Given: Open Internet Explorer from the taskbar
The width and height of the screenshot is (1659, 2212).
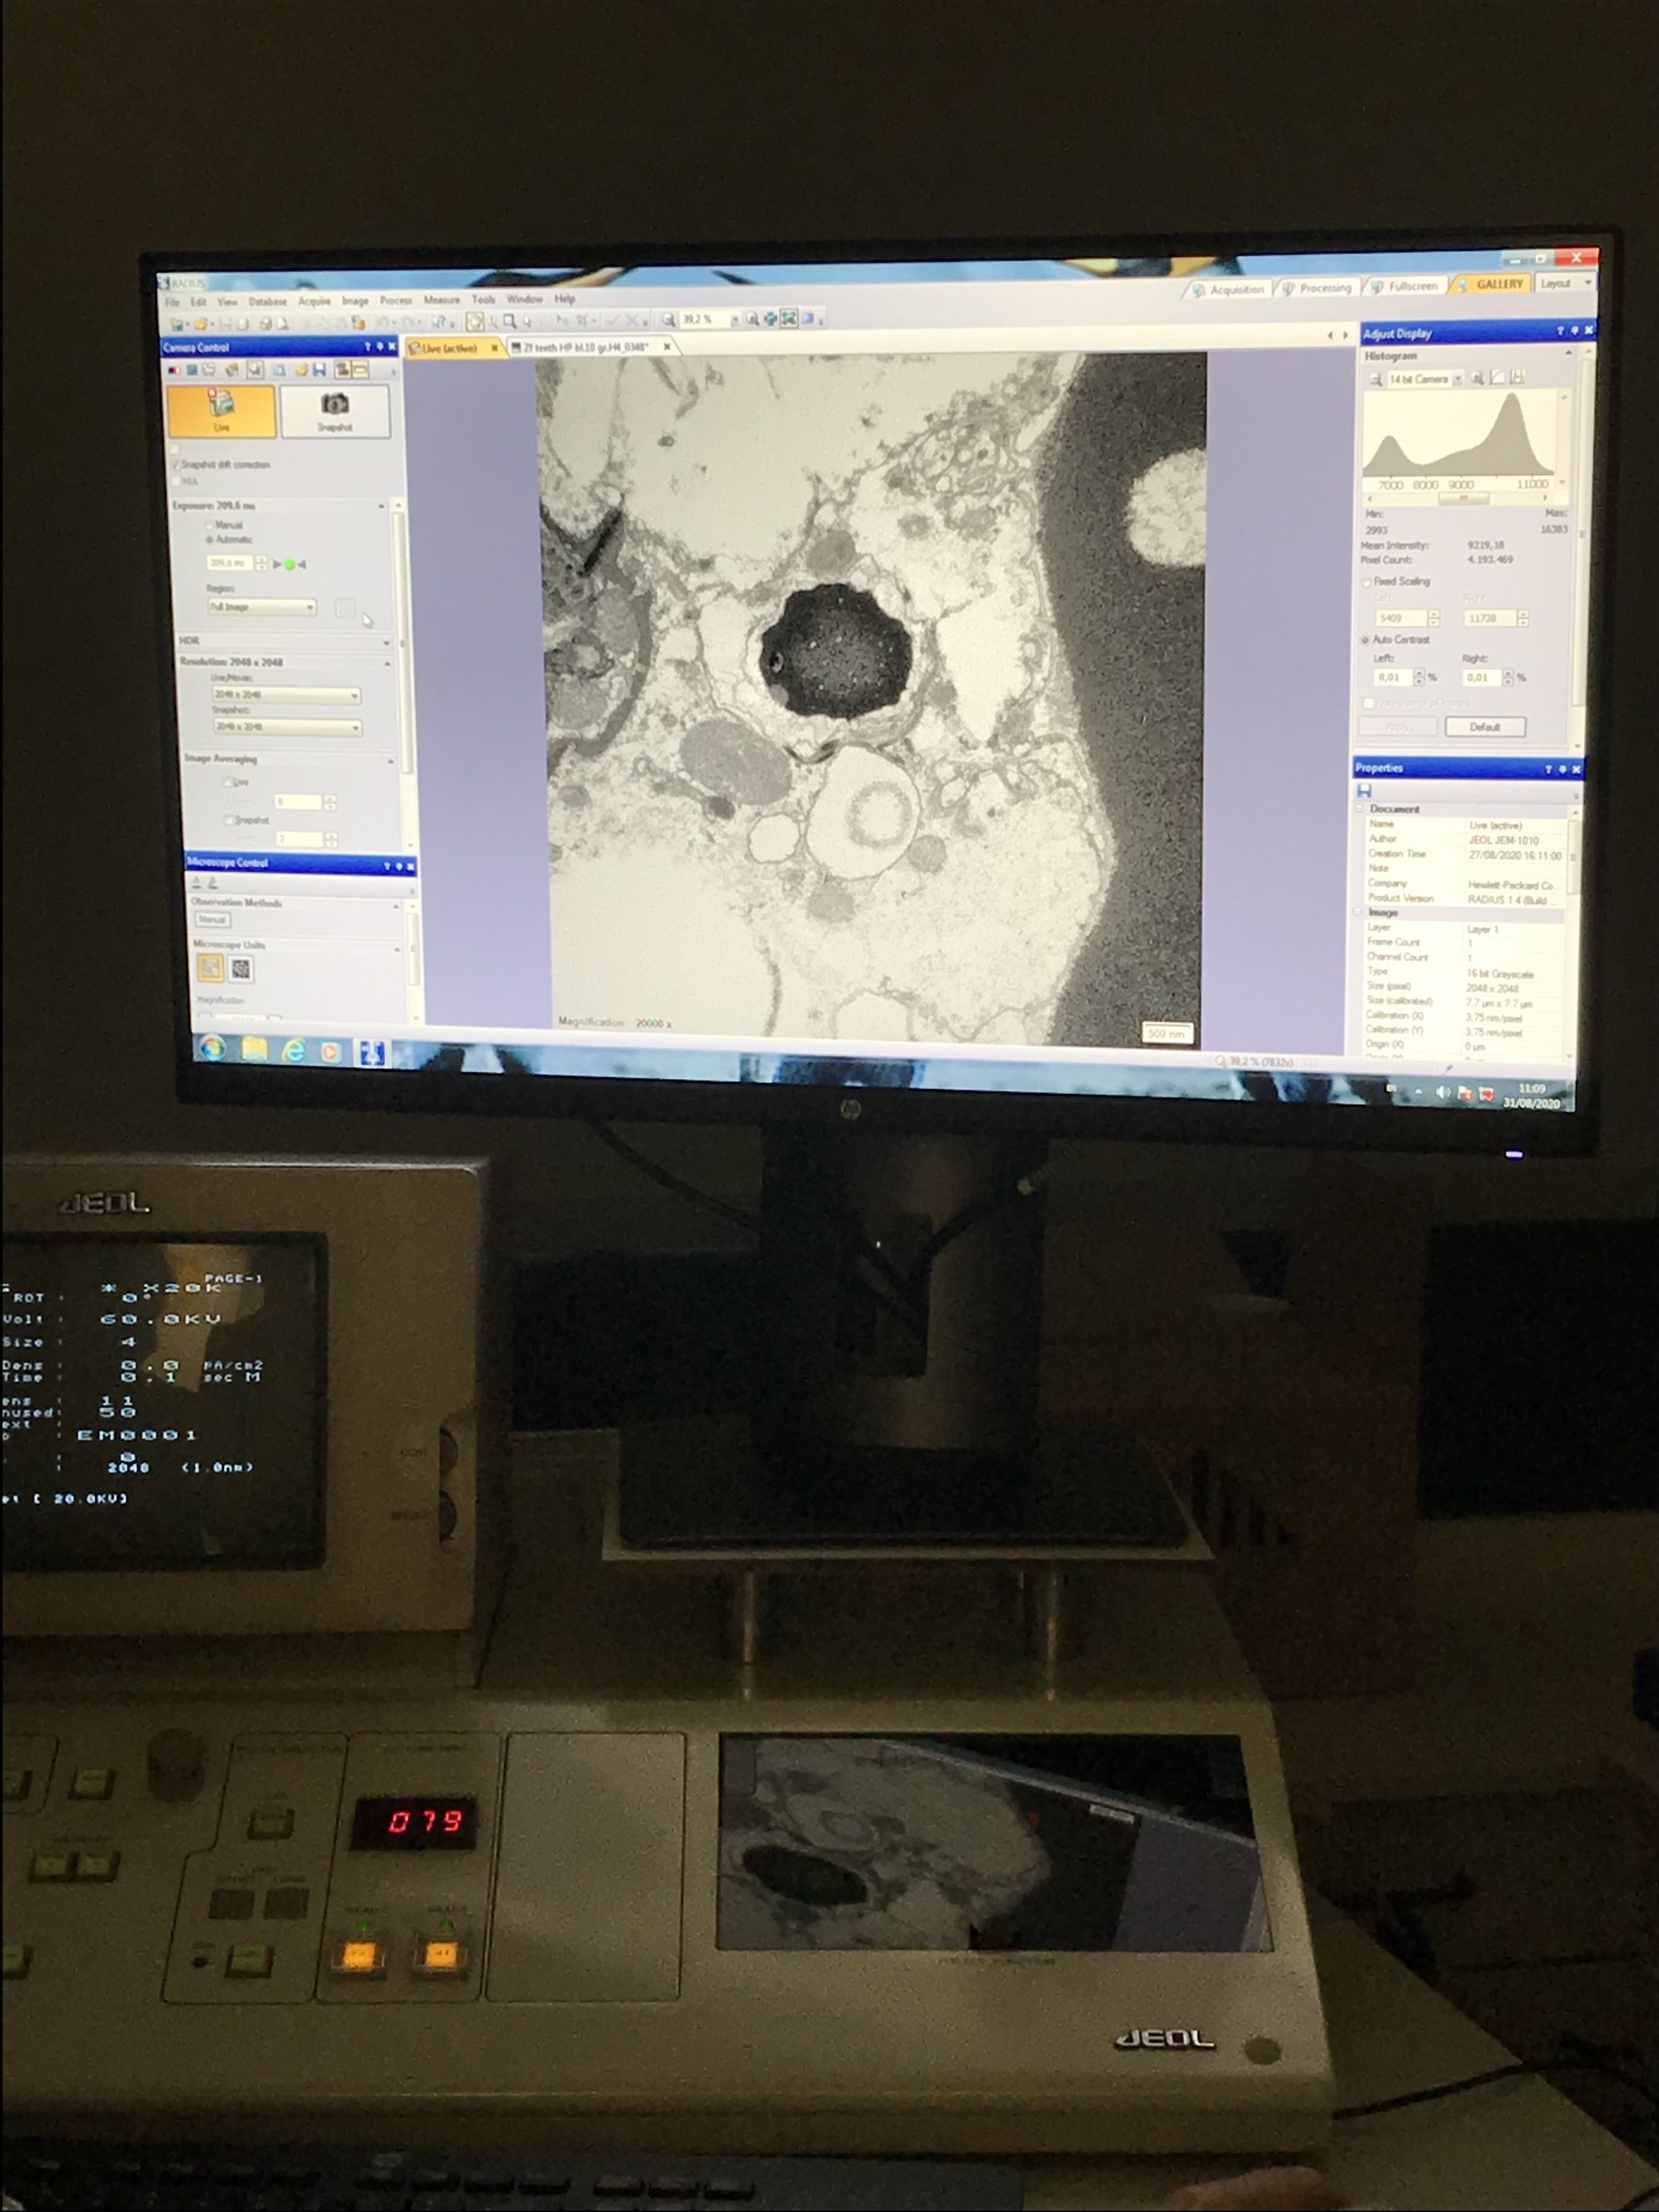Looking at the screenshot, I should click(293, 1050).
